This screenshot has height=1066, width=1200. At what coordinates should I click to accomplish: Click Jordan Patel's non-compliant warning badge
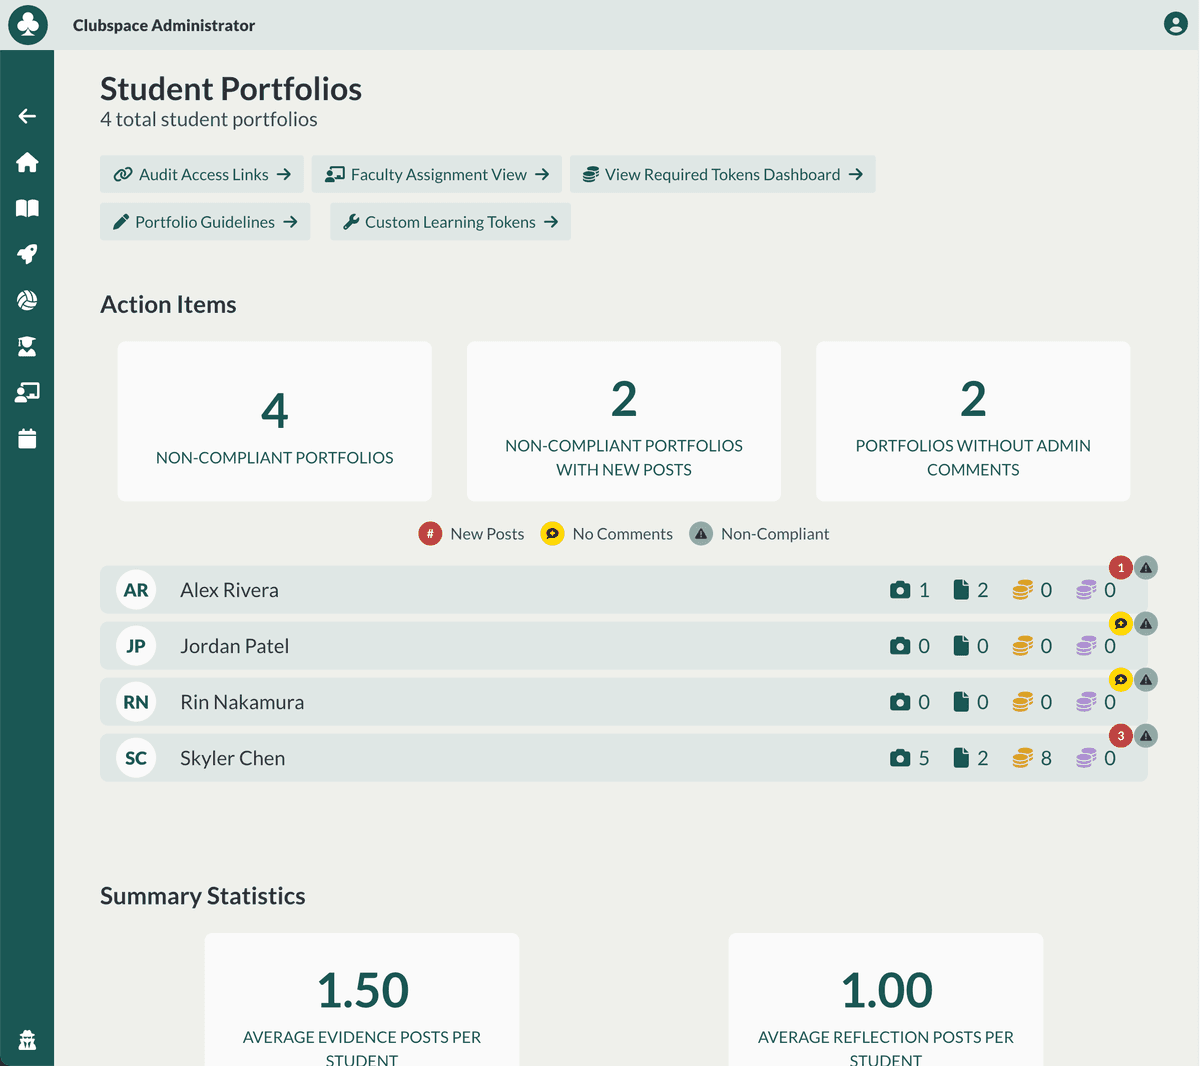[1146, 624]
